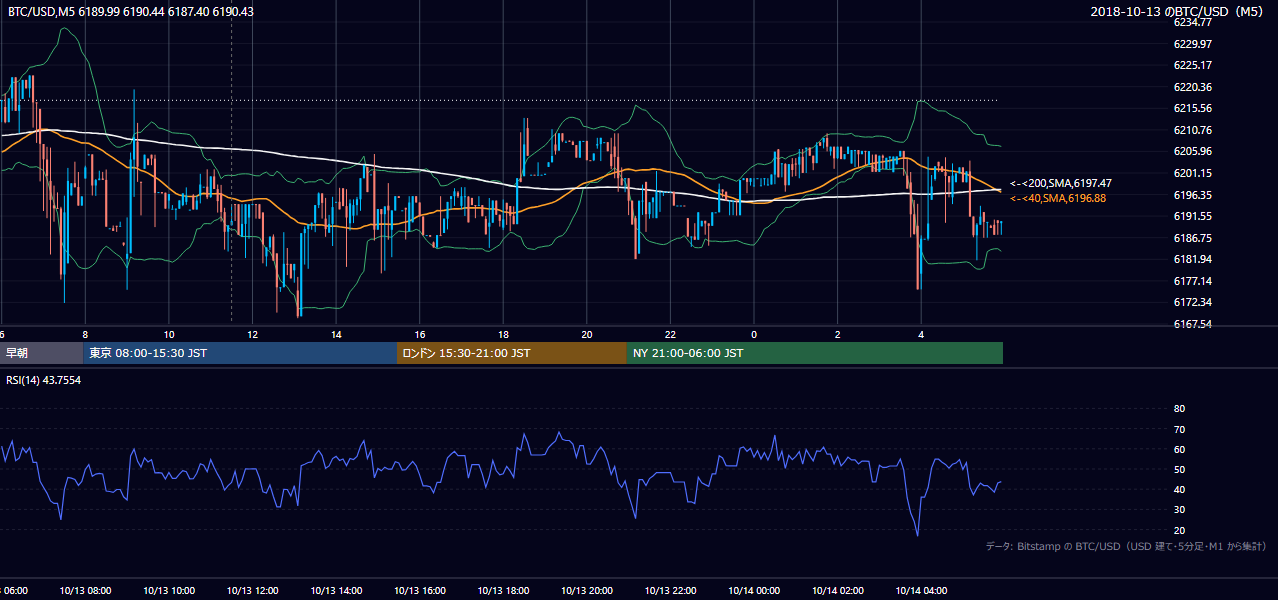Click the 10/14 00:00 date axis label

pos(755,591)
